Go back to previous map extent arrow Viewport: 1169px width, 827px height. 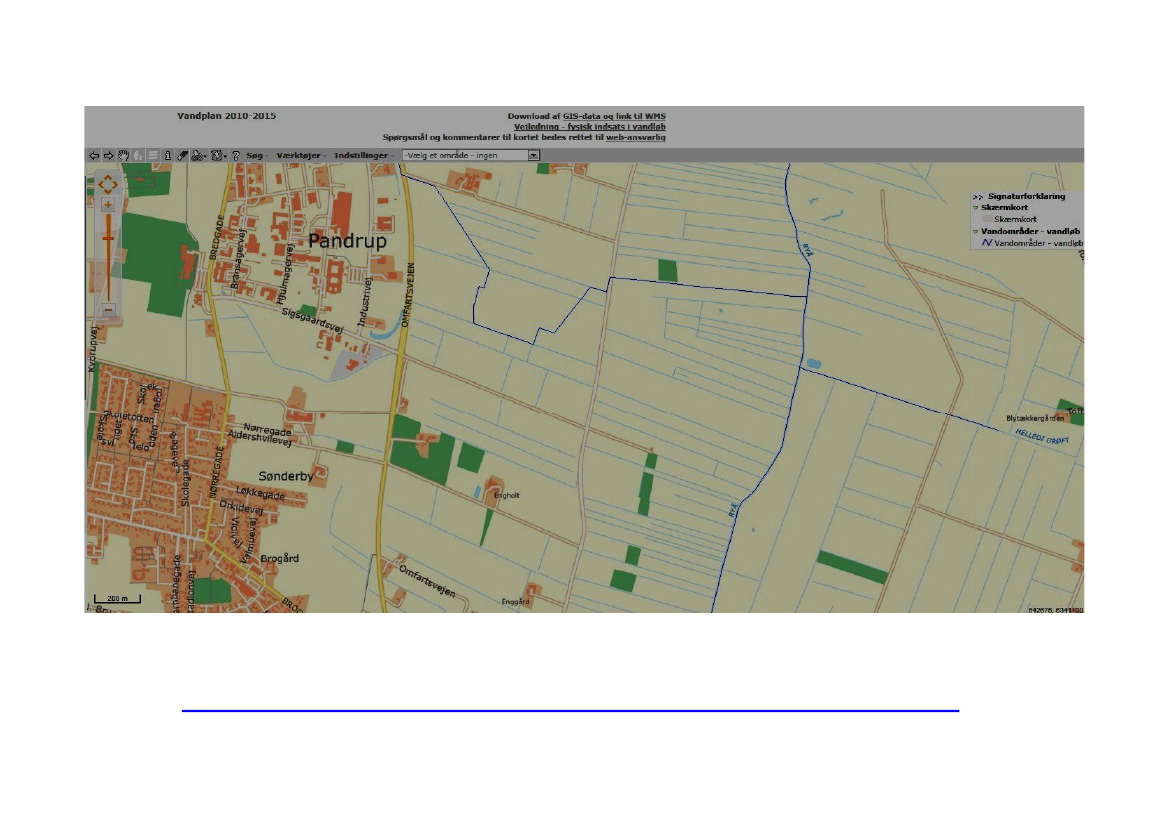[x=94, y=155]
